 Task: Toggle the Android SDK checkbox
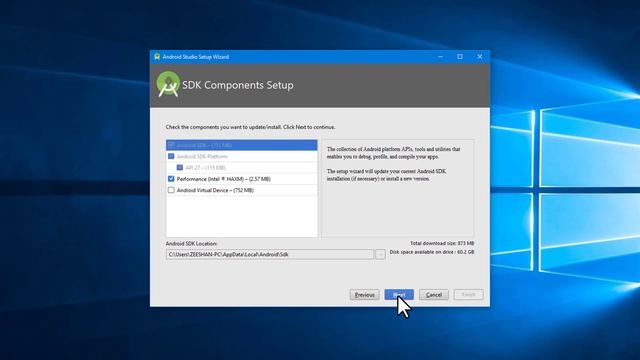[171, 145]
